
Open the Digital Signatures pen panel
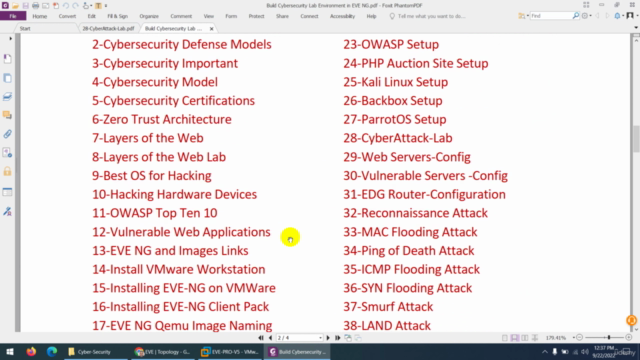(x=7, y=211)
